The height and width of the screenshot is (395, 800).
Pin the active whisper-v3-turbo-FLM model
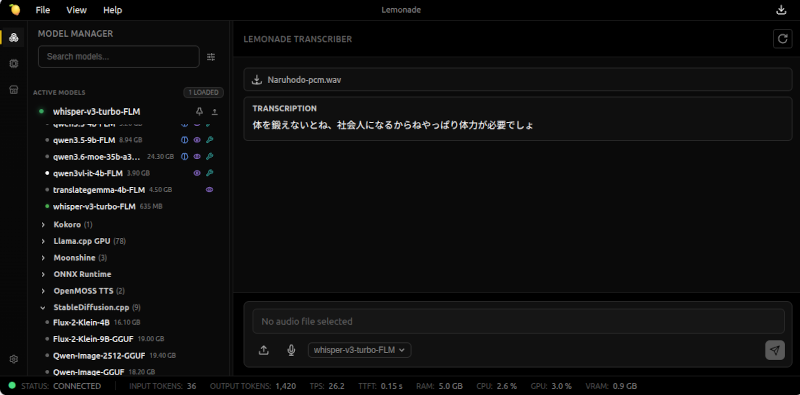click(x=199, y=112)
